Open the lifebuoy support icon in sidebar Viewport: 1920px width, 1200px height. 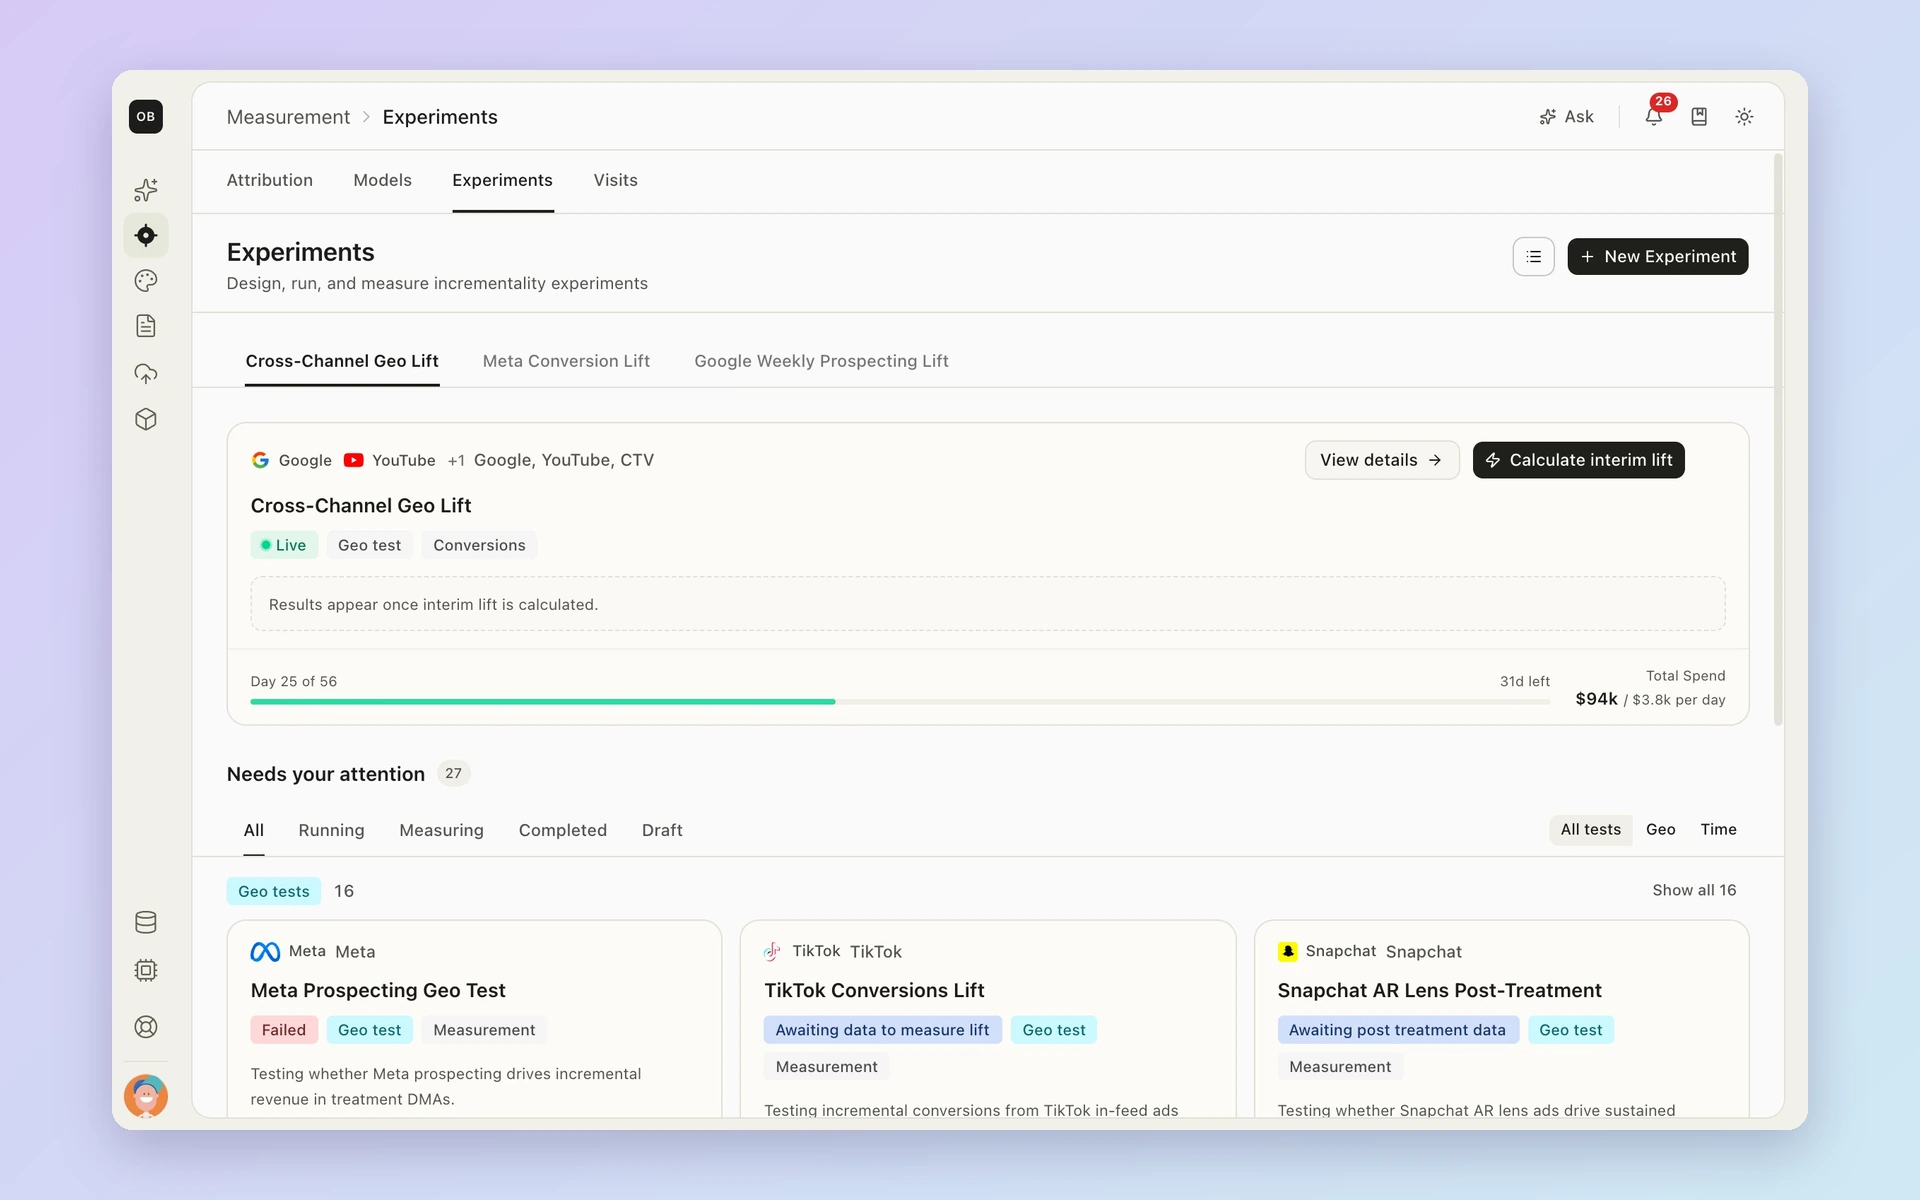146,1027
